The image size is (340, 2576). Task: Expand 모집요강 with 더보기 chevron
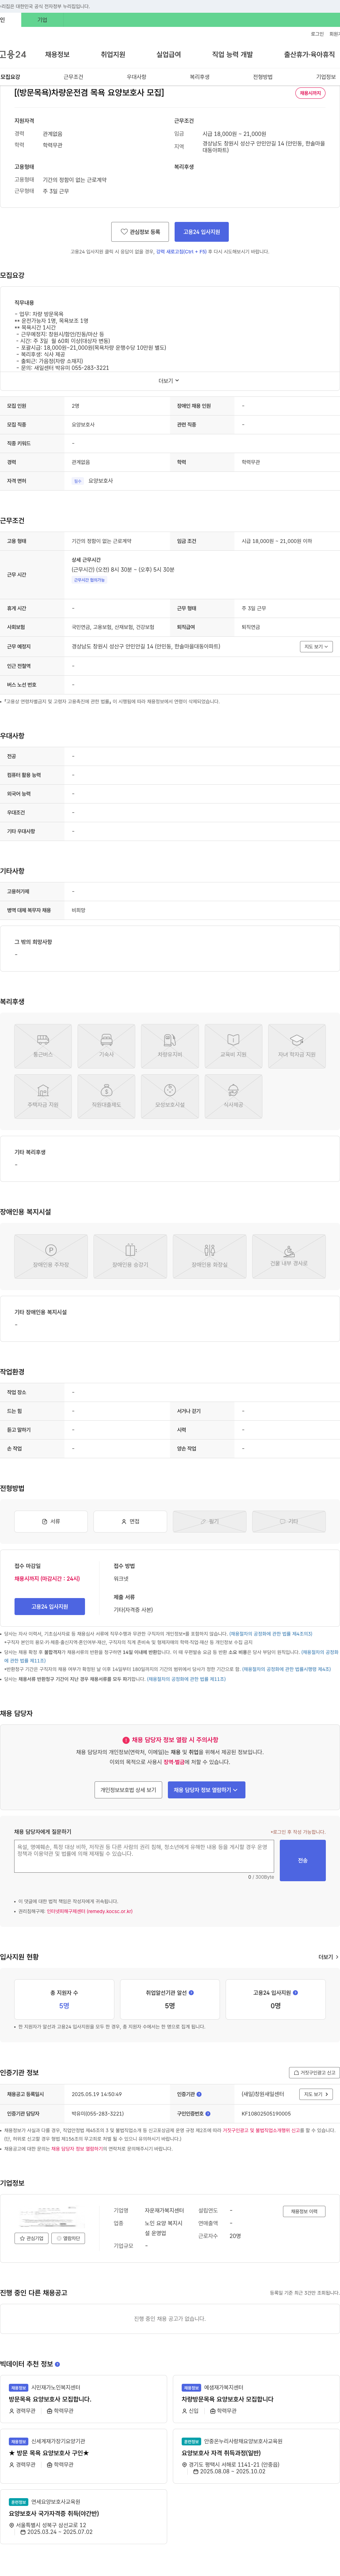(x=169, y=380)
